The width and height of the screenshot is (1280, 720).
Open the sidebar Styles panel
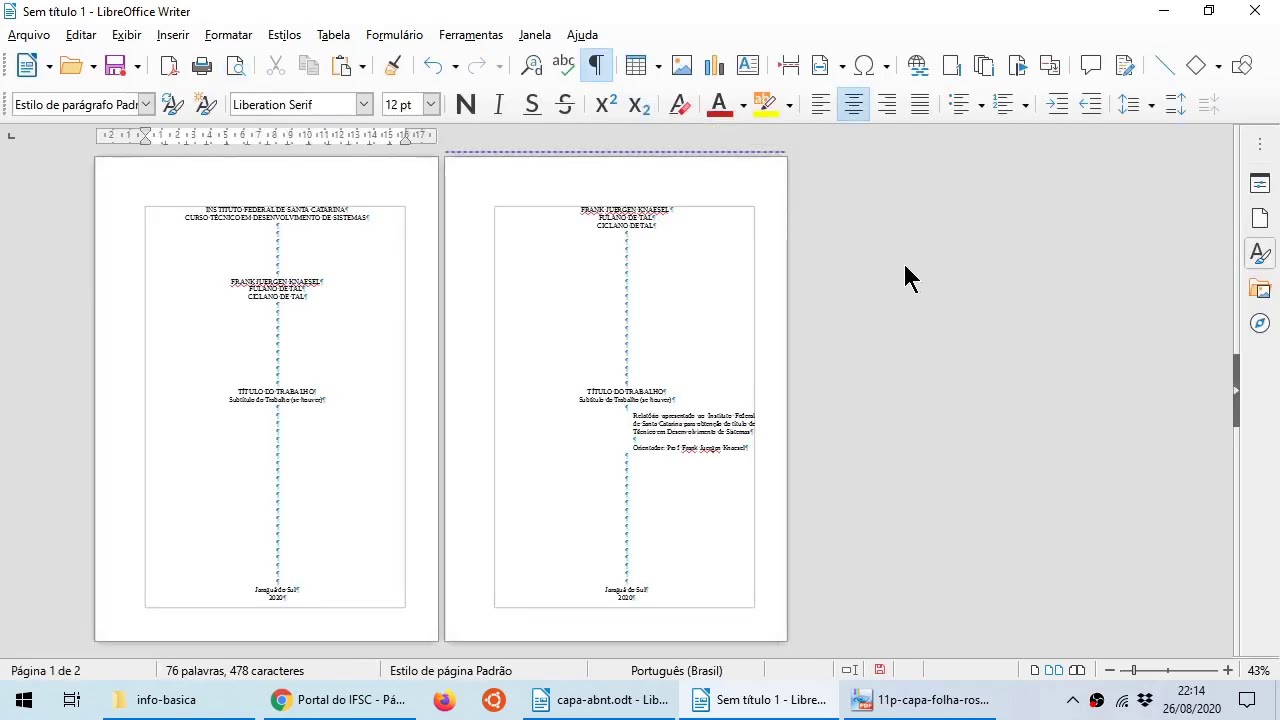pos(1260,254)
